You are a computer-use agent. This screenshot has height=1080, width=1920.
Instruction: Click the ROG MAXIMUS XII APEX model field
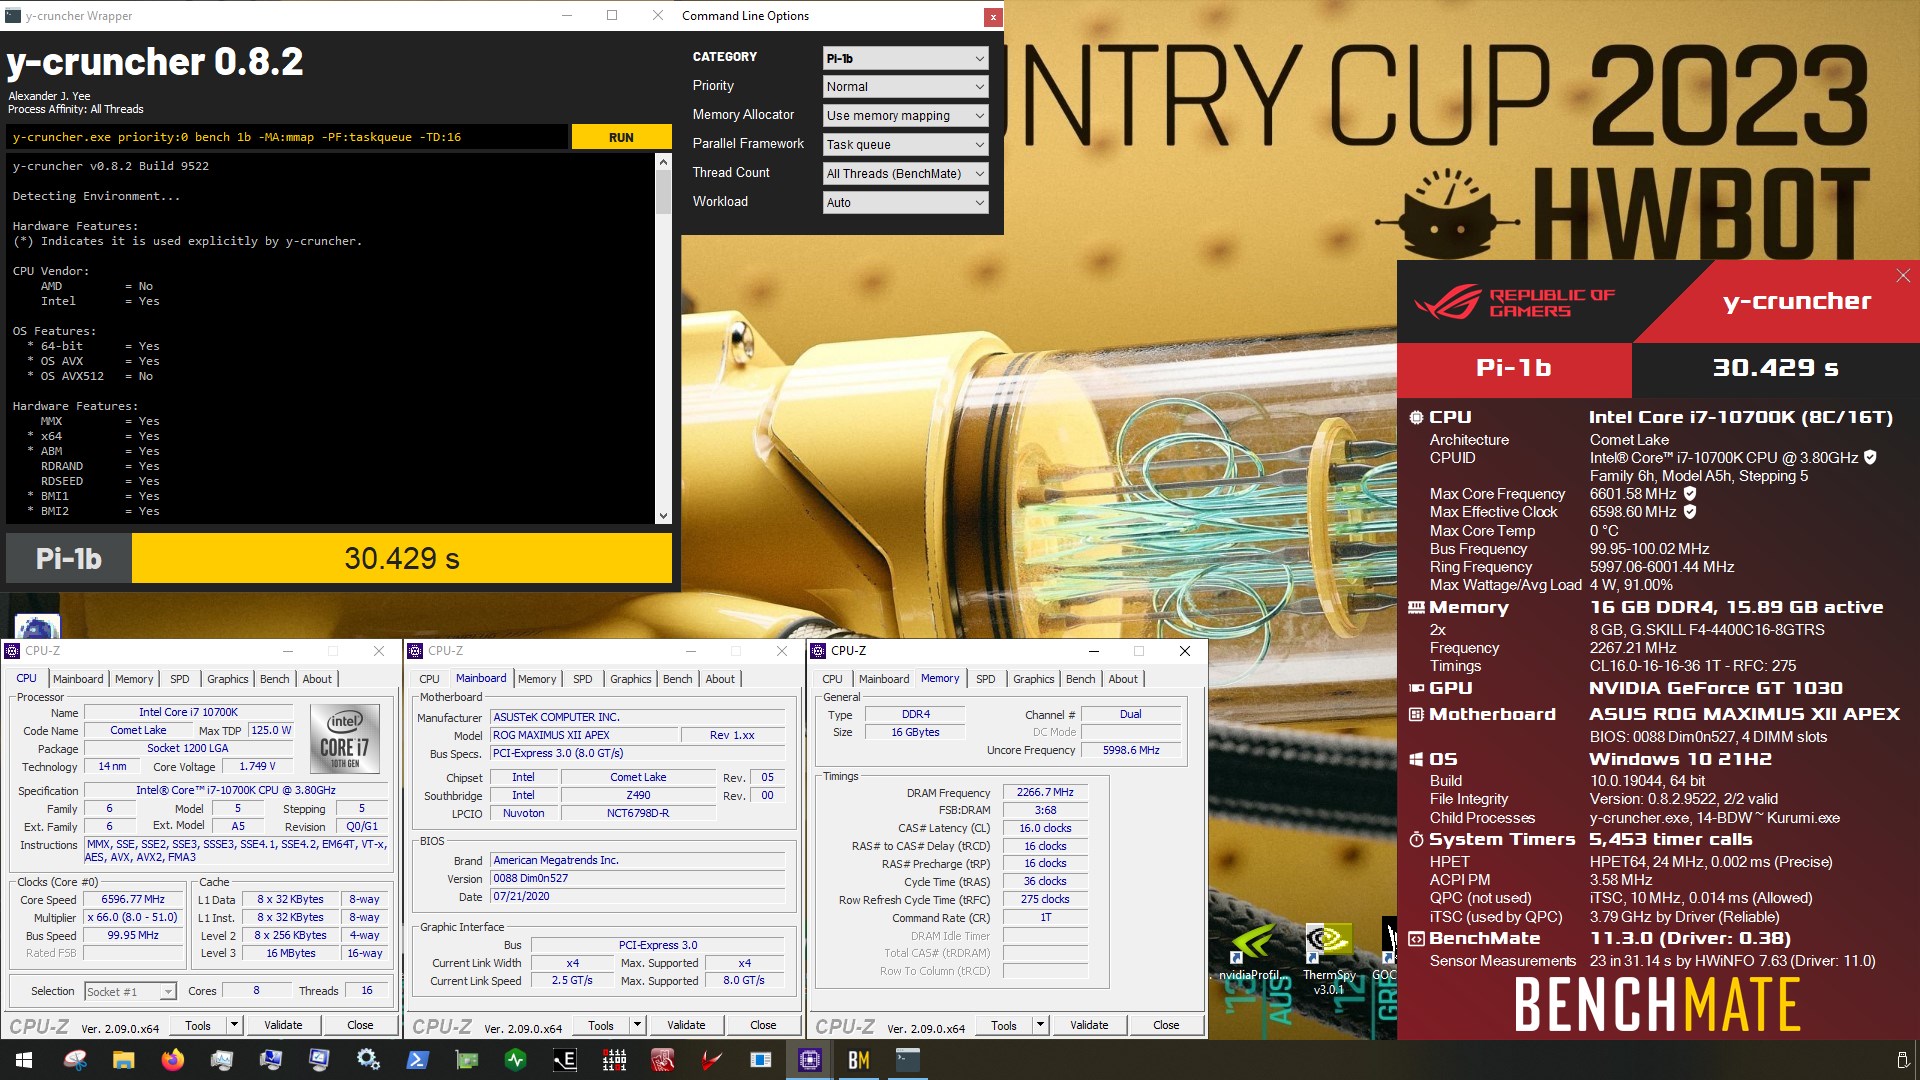[583, 735]
